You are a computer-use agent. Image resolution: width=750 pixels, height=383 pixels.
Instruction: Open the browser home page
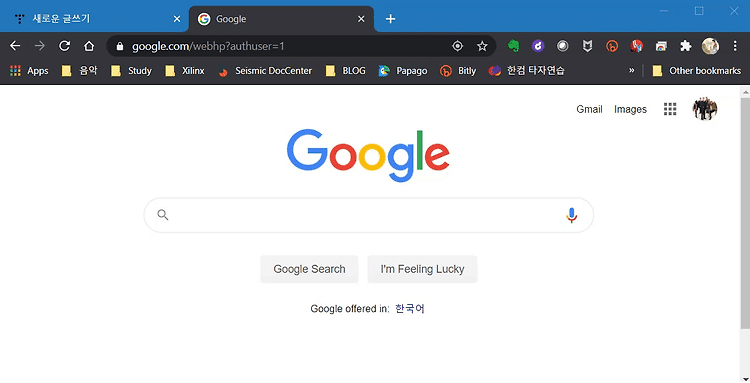(x=89, y=46)
